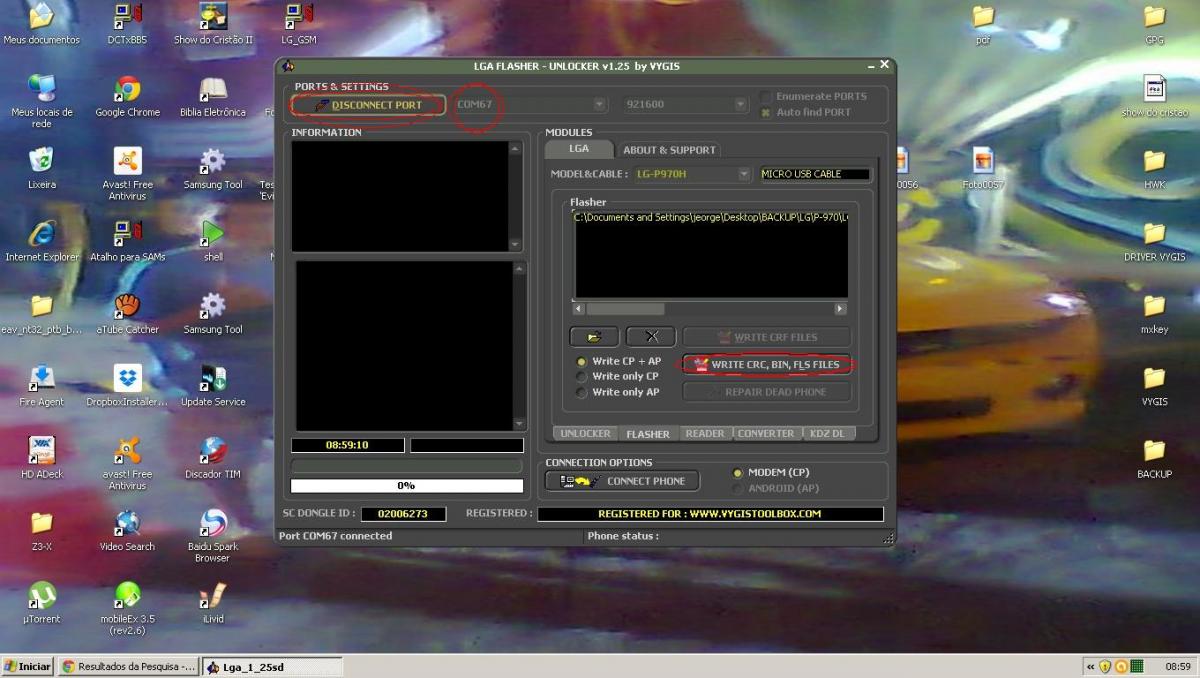Switch to the FLASHER tab
The image size is (1200, 678).
click(x=648, y=434)
